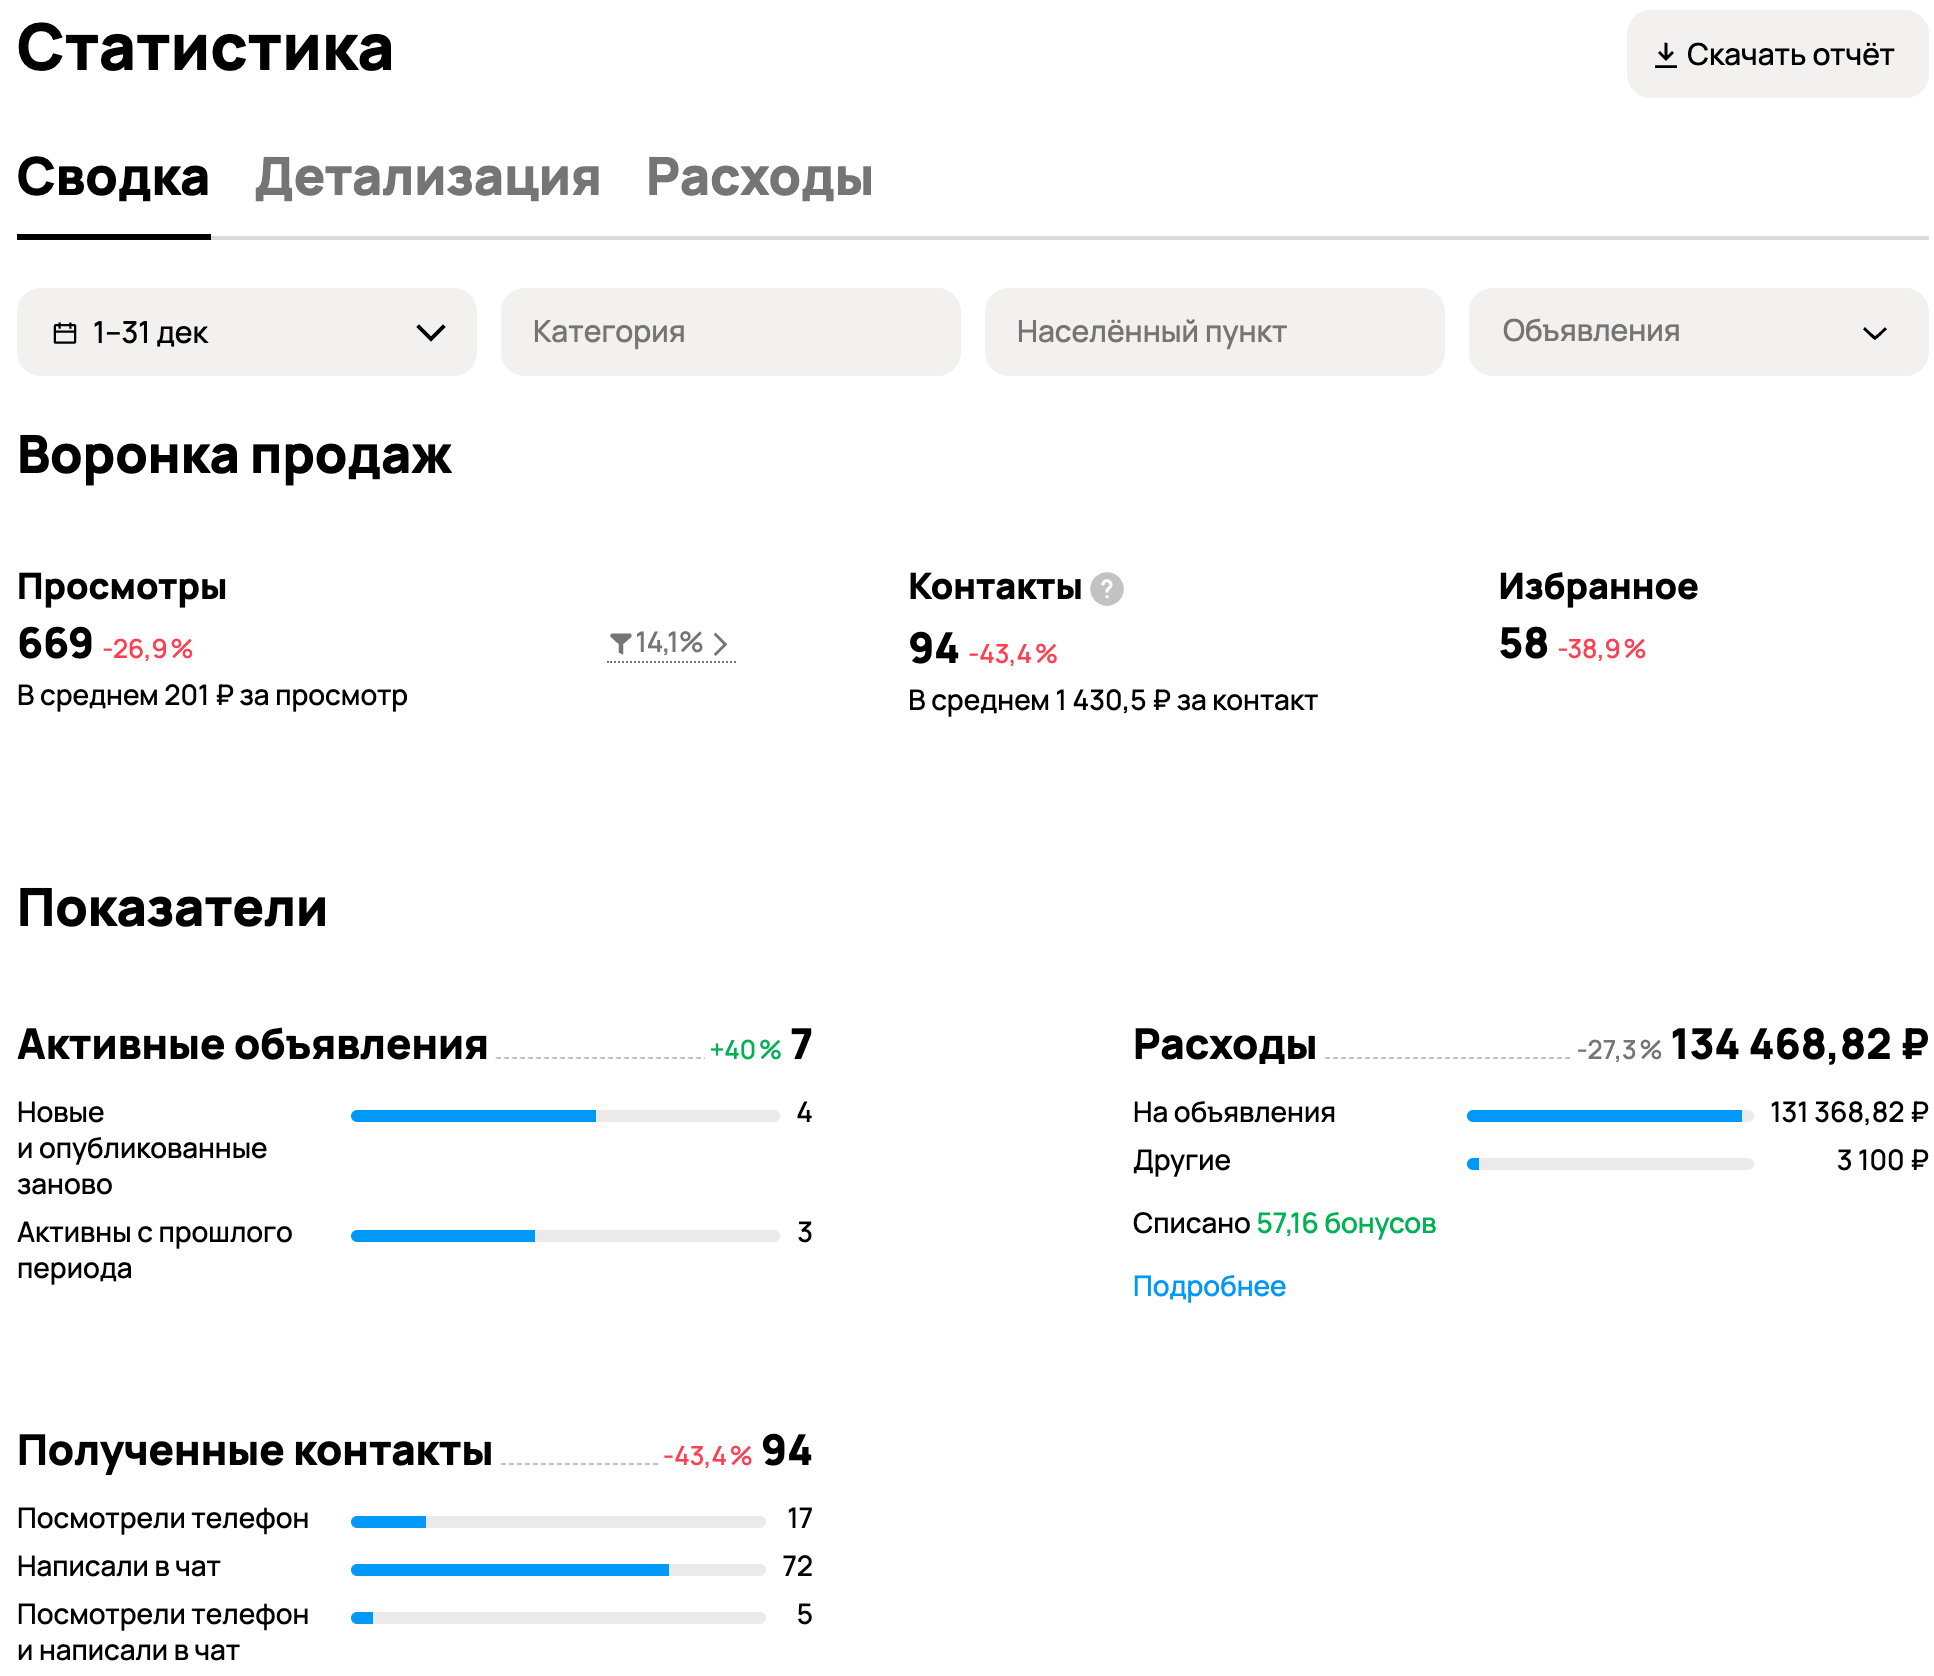Expand the 1–31 дек date range dropdown

tap(430, 333)
